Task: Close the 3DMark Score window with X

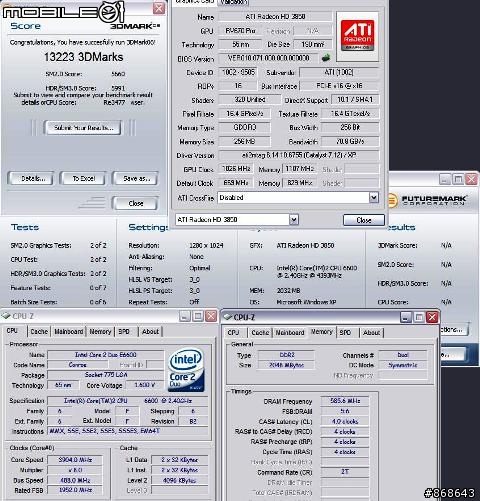Action: tap(159, 8)
